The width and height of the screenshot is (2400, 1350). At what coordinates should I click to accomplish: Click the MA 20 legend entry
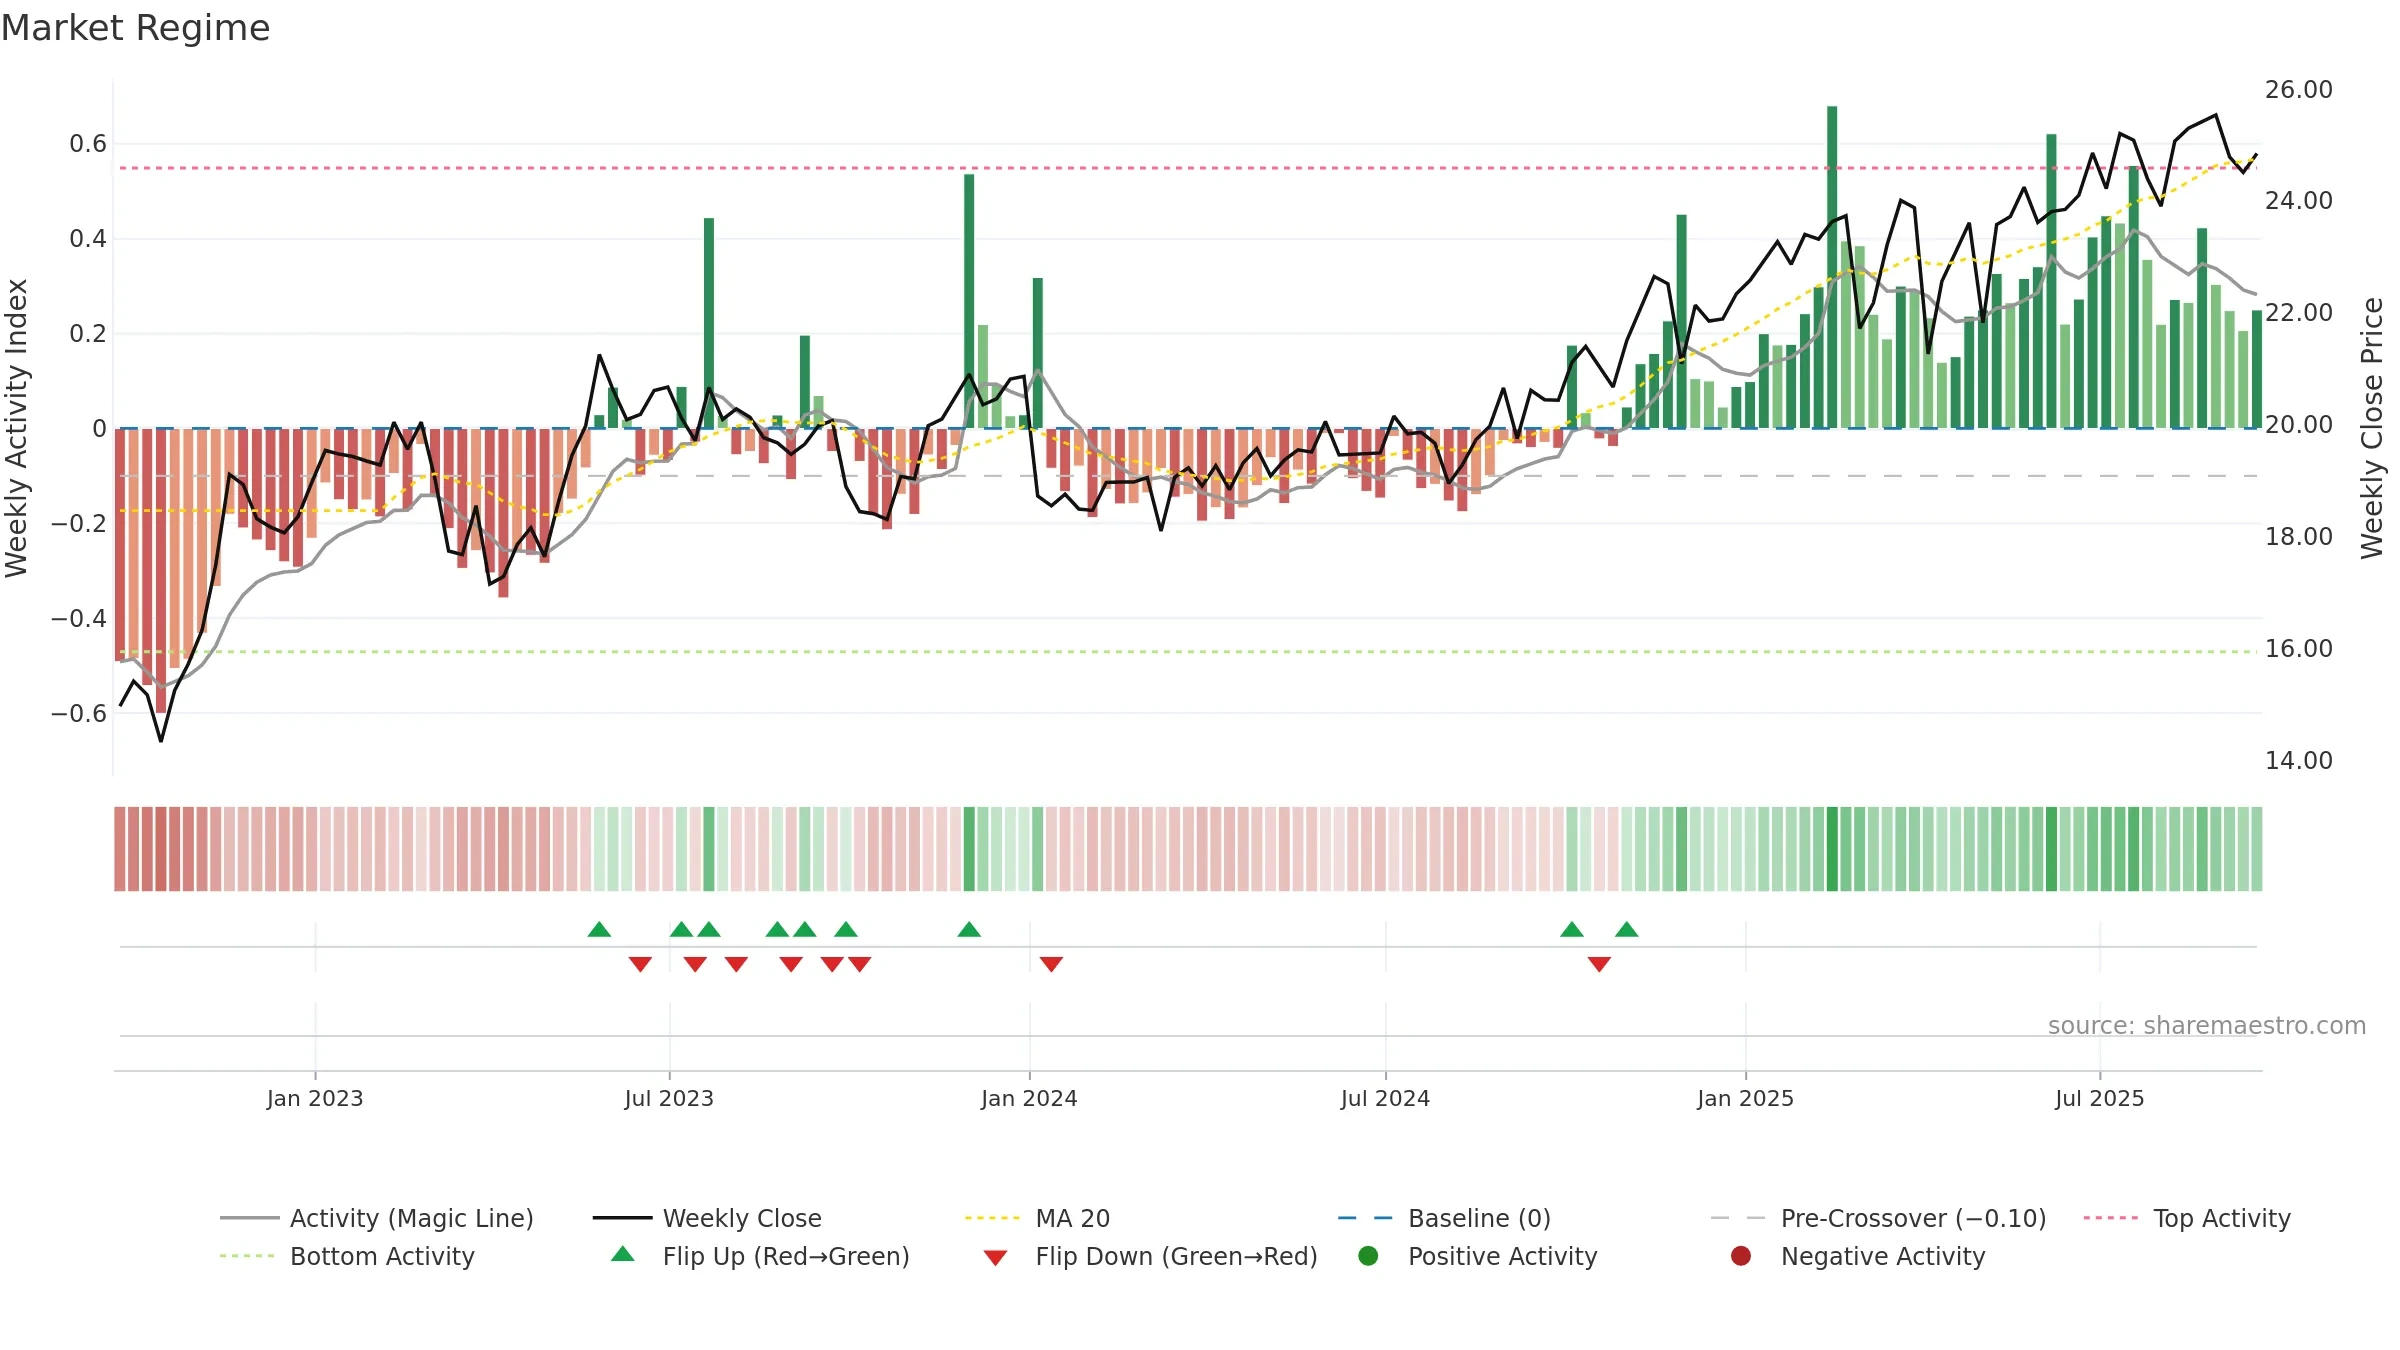point(1037,1218)
